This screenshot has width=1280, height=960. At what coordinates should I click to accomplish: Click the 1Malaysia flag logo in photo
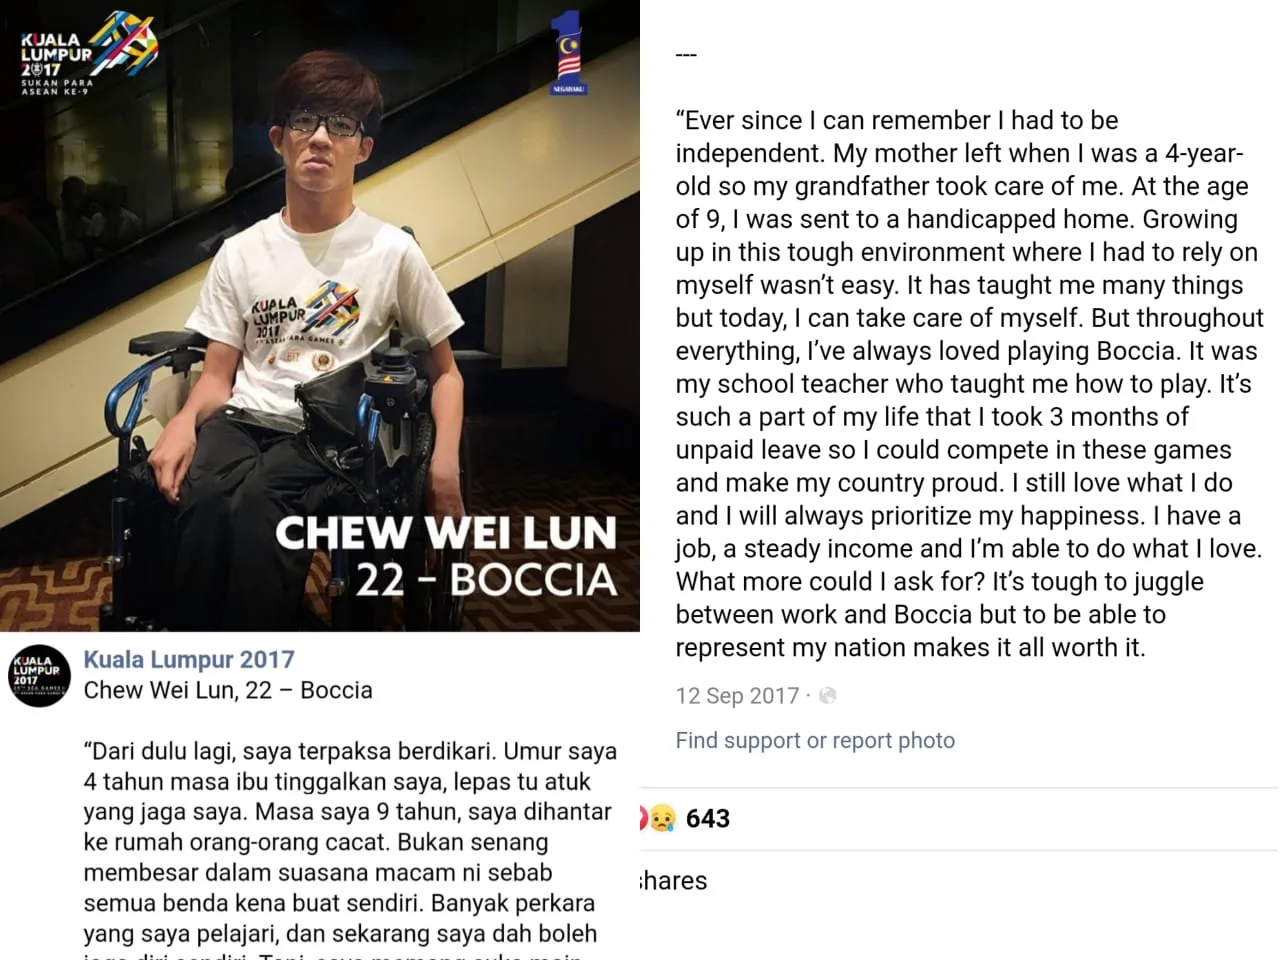point(569,53)
